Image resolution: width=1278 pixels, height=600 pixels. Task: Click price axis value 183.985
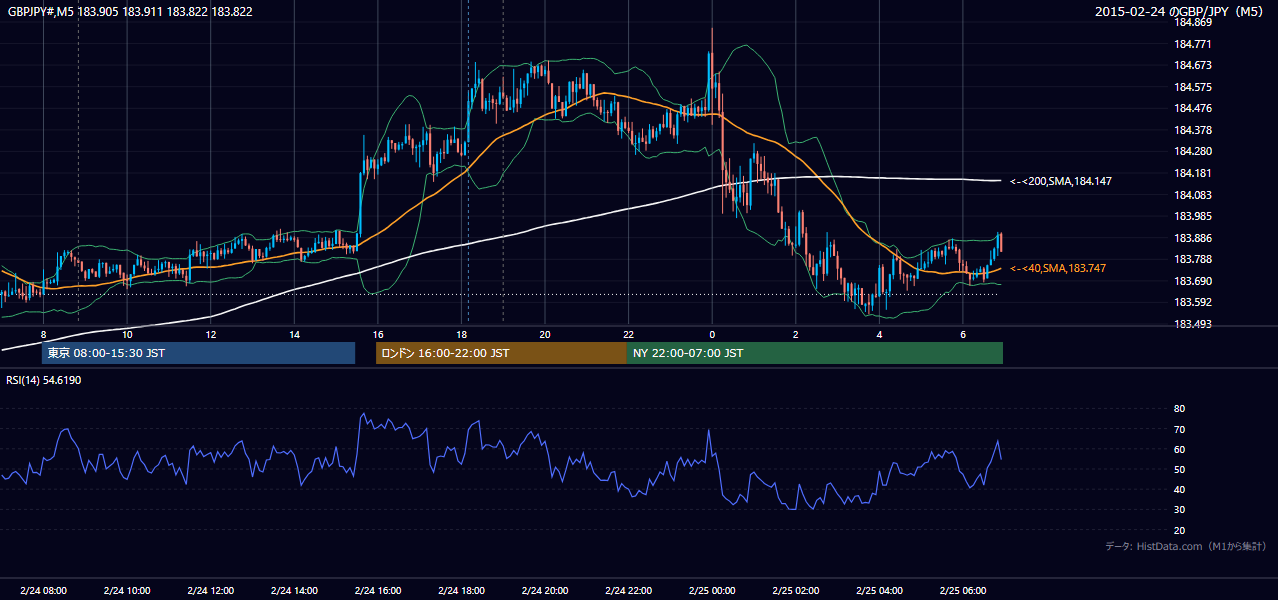(x=1193, y=216)
